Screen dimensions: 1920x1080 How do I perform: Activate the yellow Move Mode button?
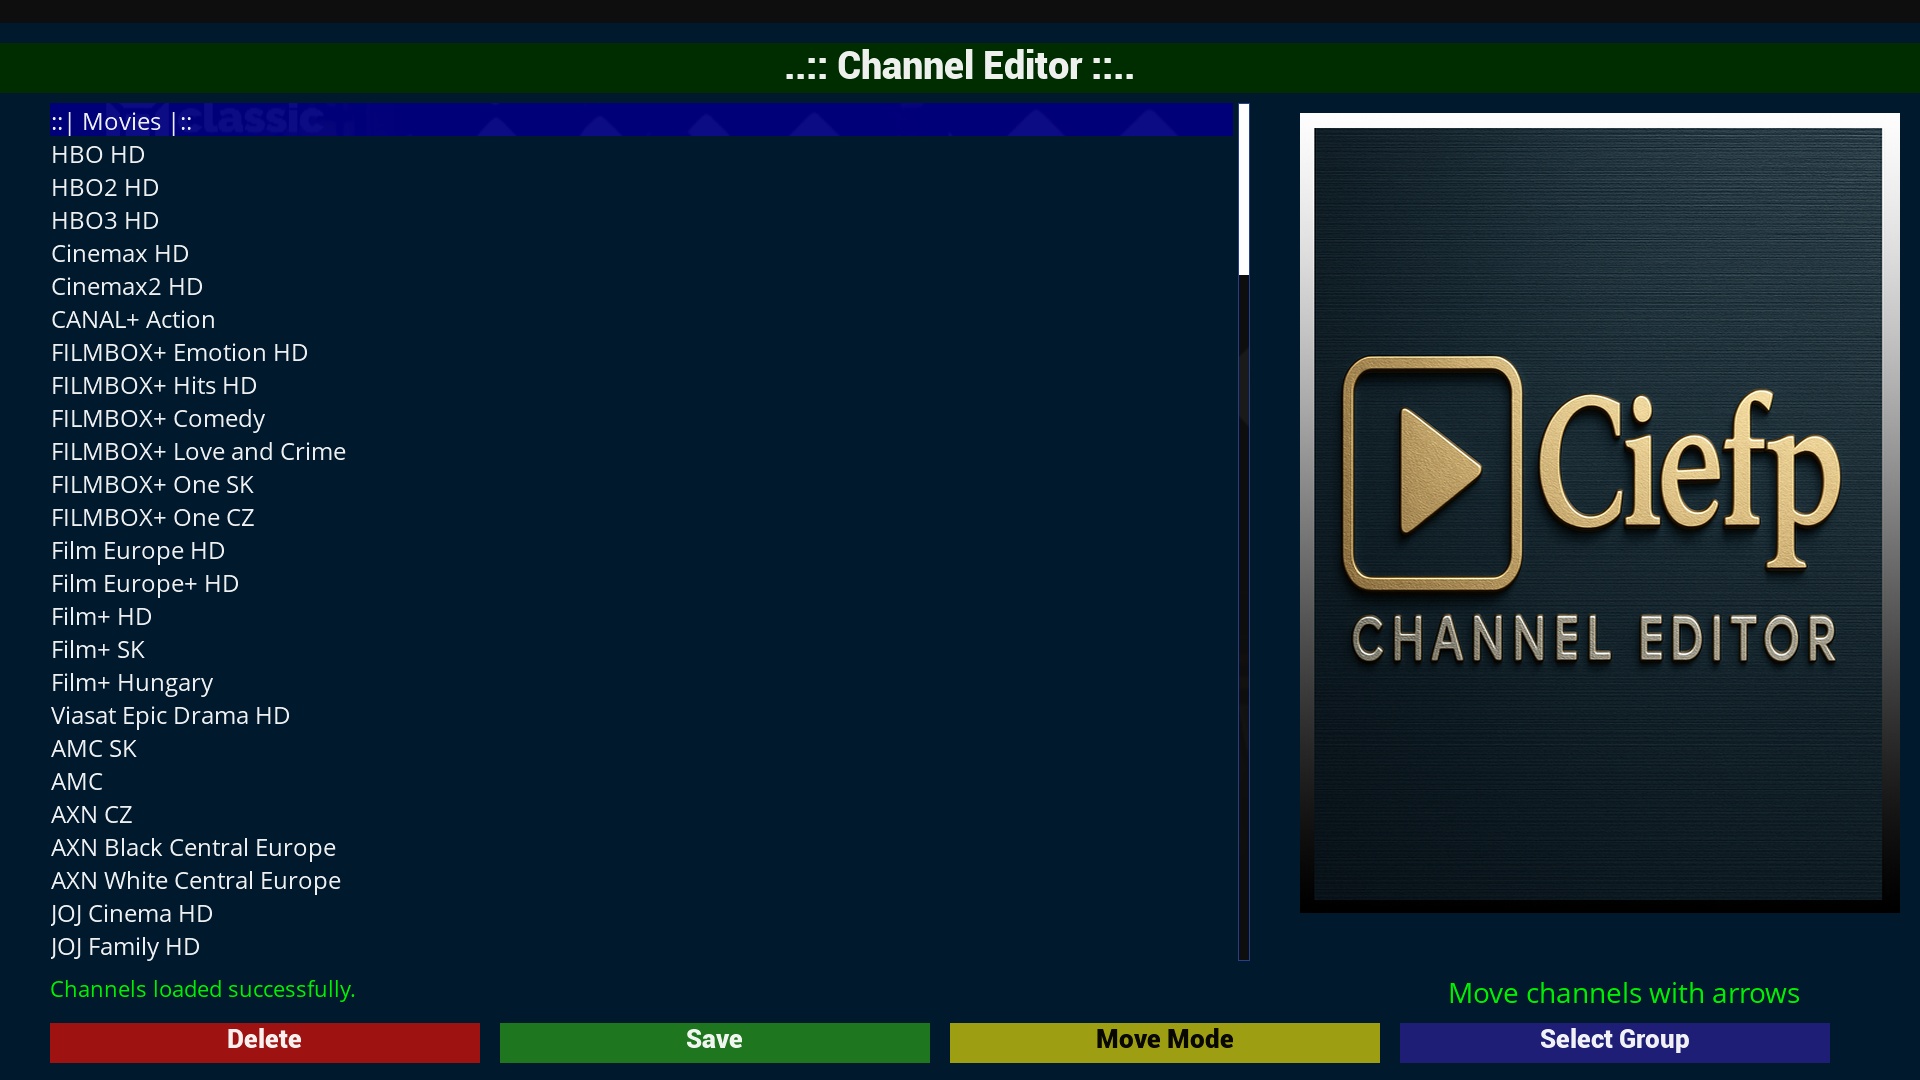point(1165,1042)
